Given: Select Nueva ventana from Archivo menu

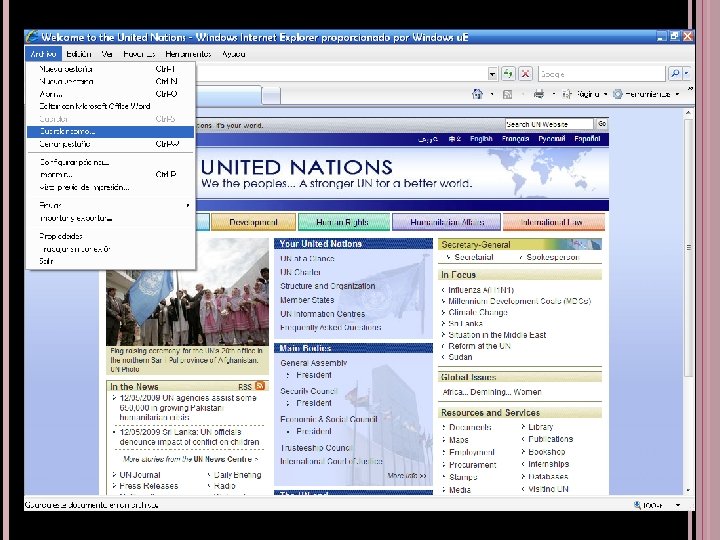Looking at the screenshot, I should (110, 81).
